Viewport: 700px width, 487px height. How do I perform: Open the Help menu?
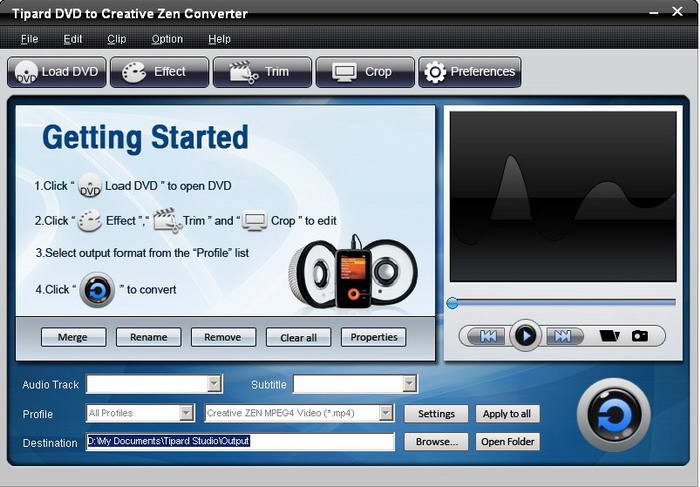219,39
